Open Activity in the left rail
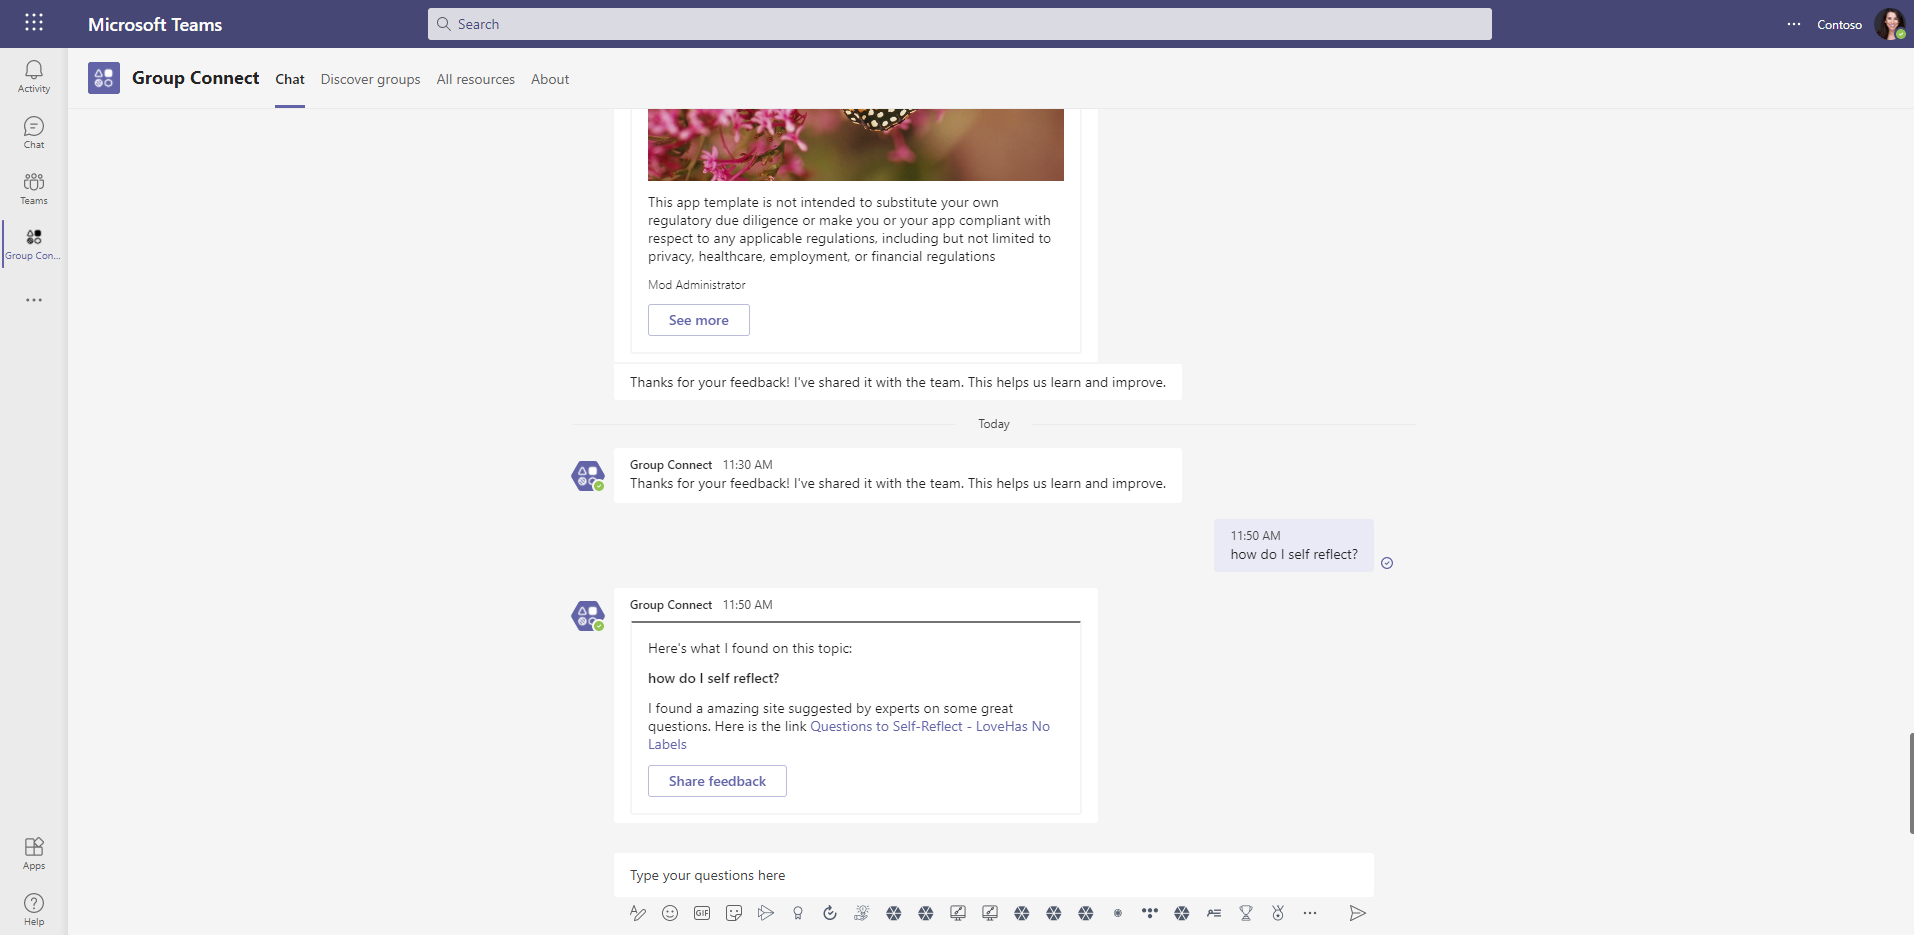This screenshot has height=935, width=1914. click(x=34, y=76)
